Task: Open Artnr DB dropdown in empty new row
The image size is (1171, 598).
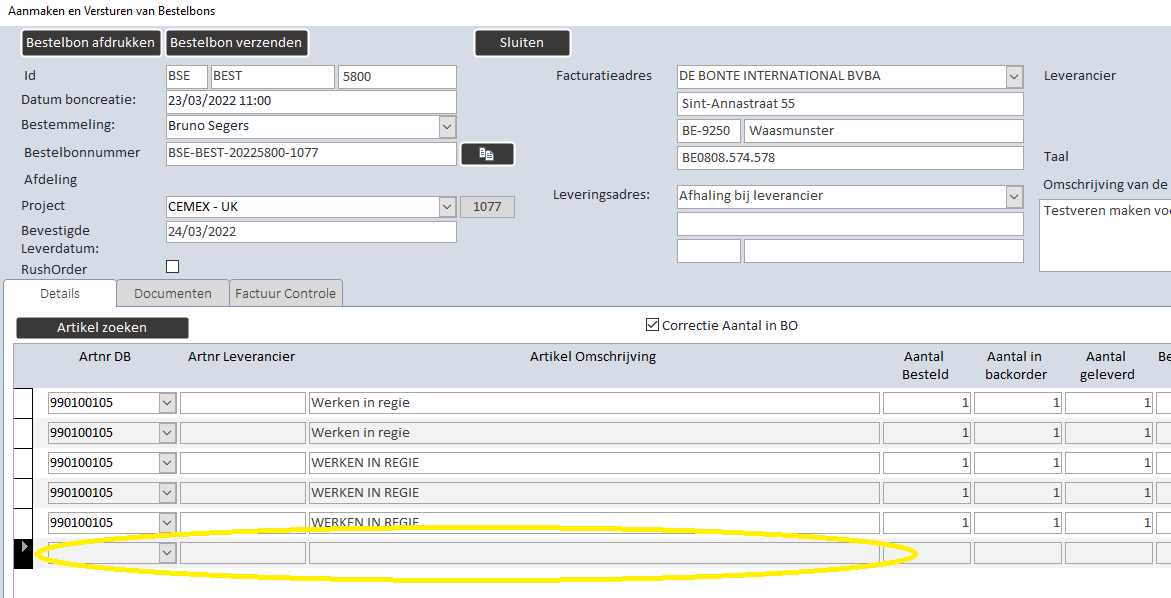Action: click(x=167, y=552)
